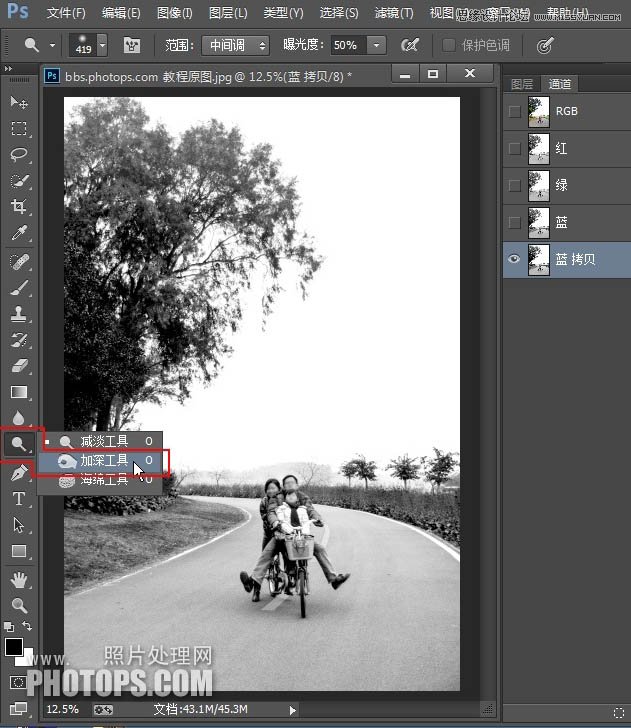Click status bar preview icon beside zoom
Viewport: 631px width, 728px height.
point(103,710)
